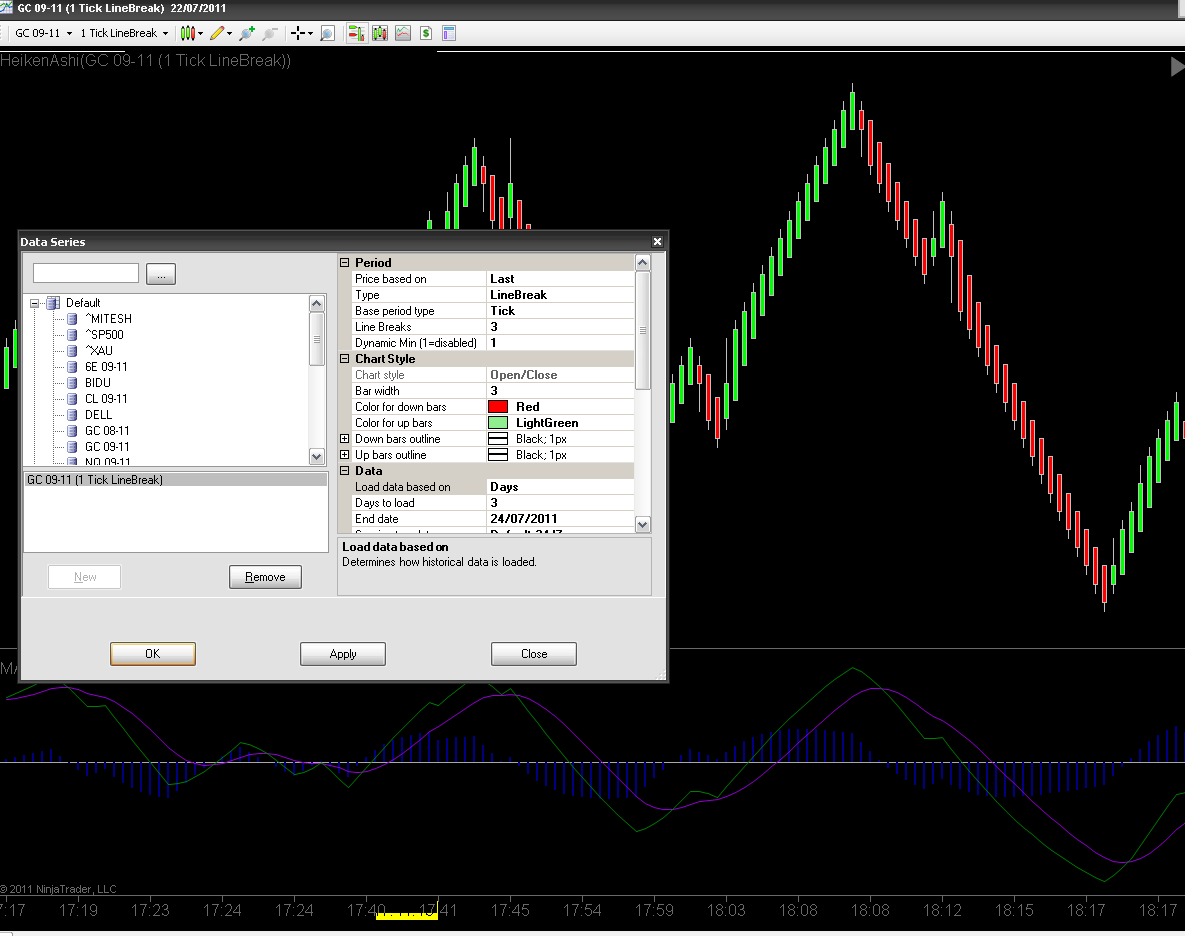
Task: Select the ^SP500 instrument
Action: click(x=104, y=335)
